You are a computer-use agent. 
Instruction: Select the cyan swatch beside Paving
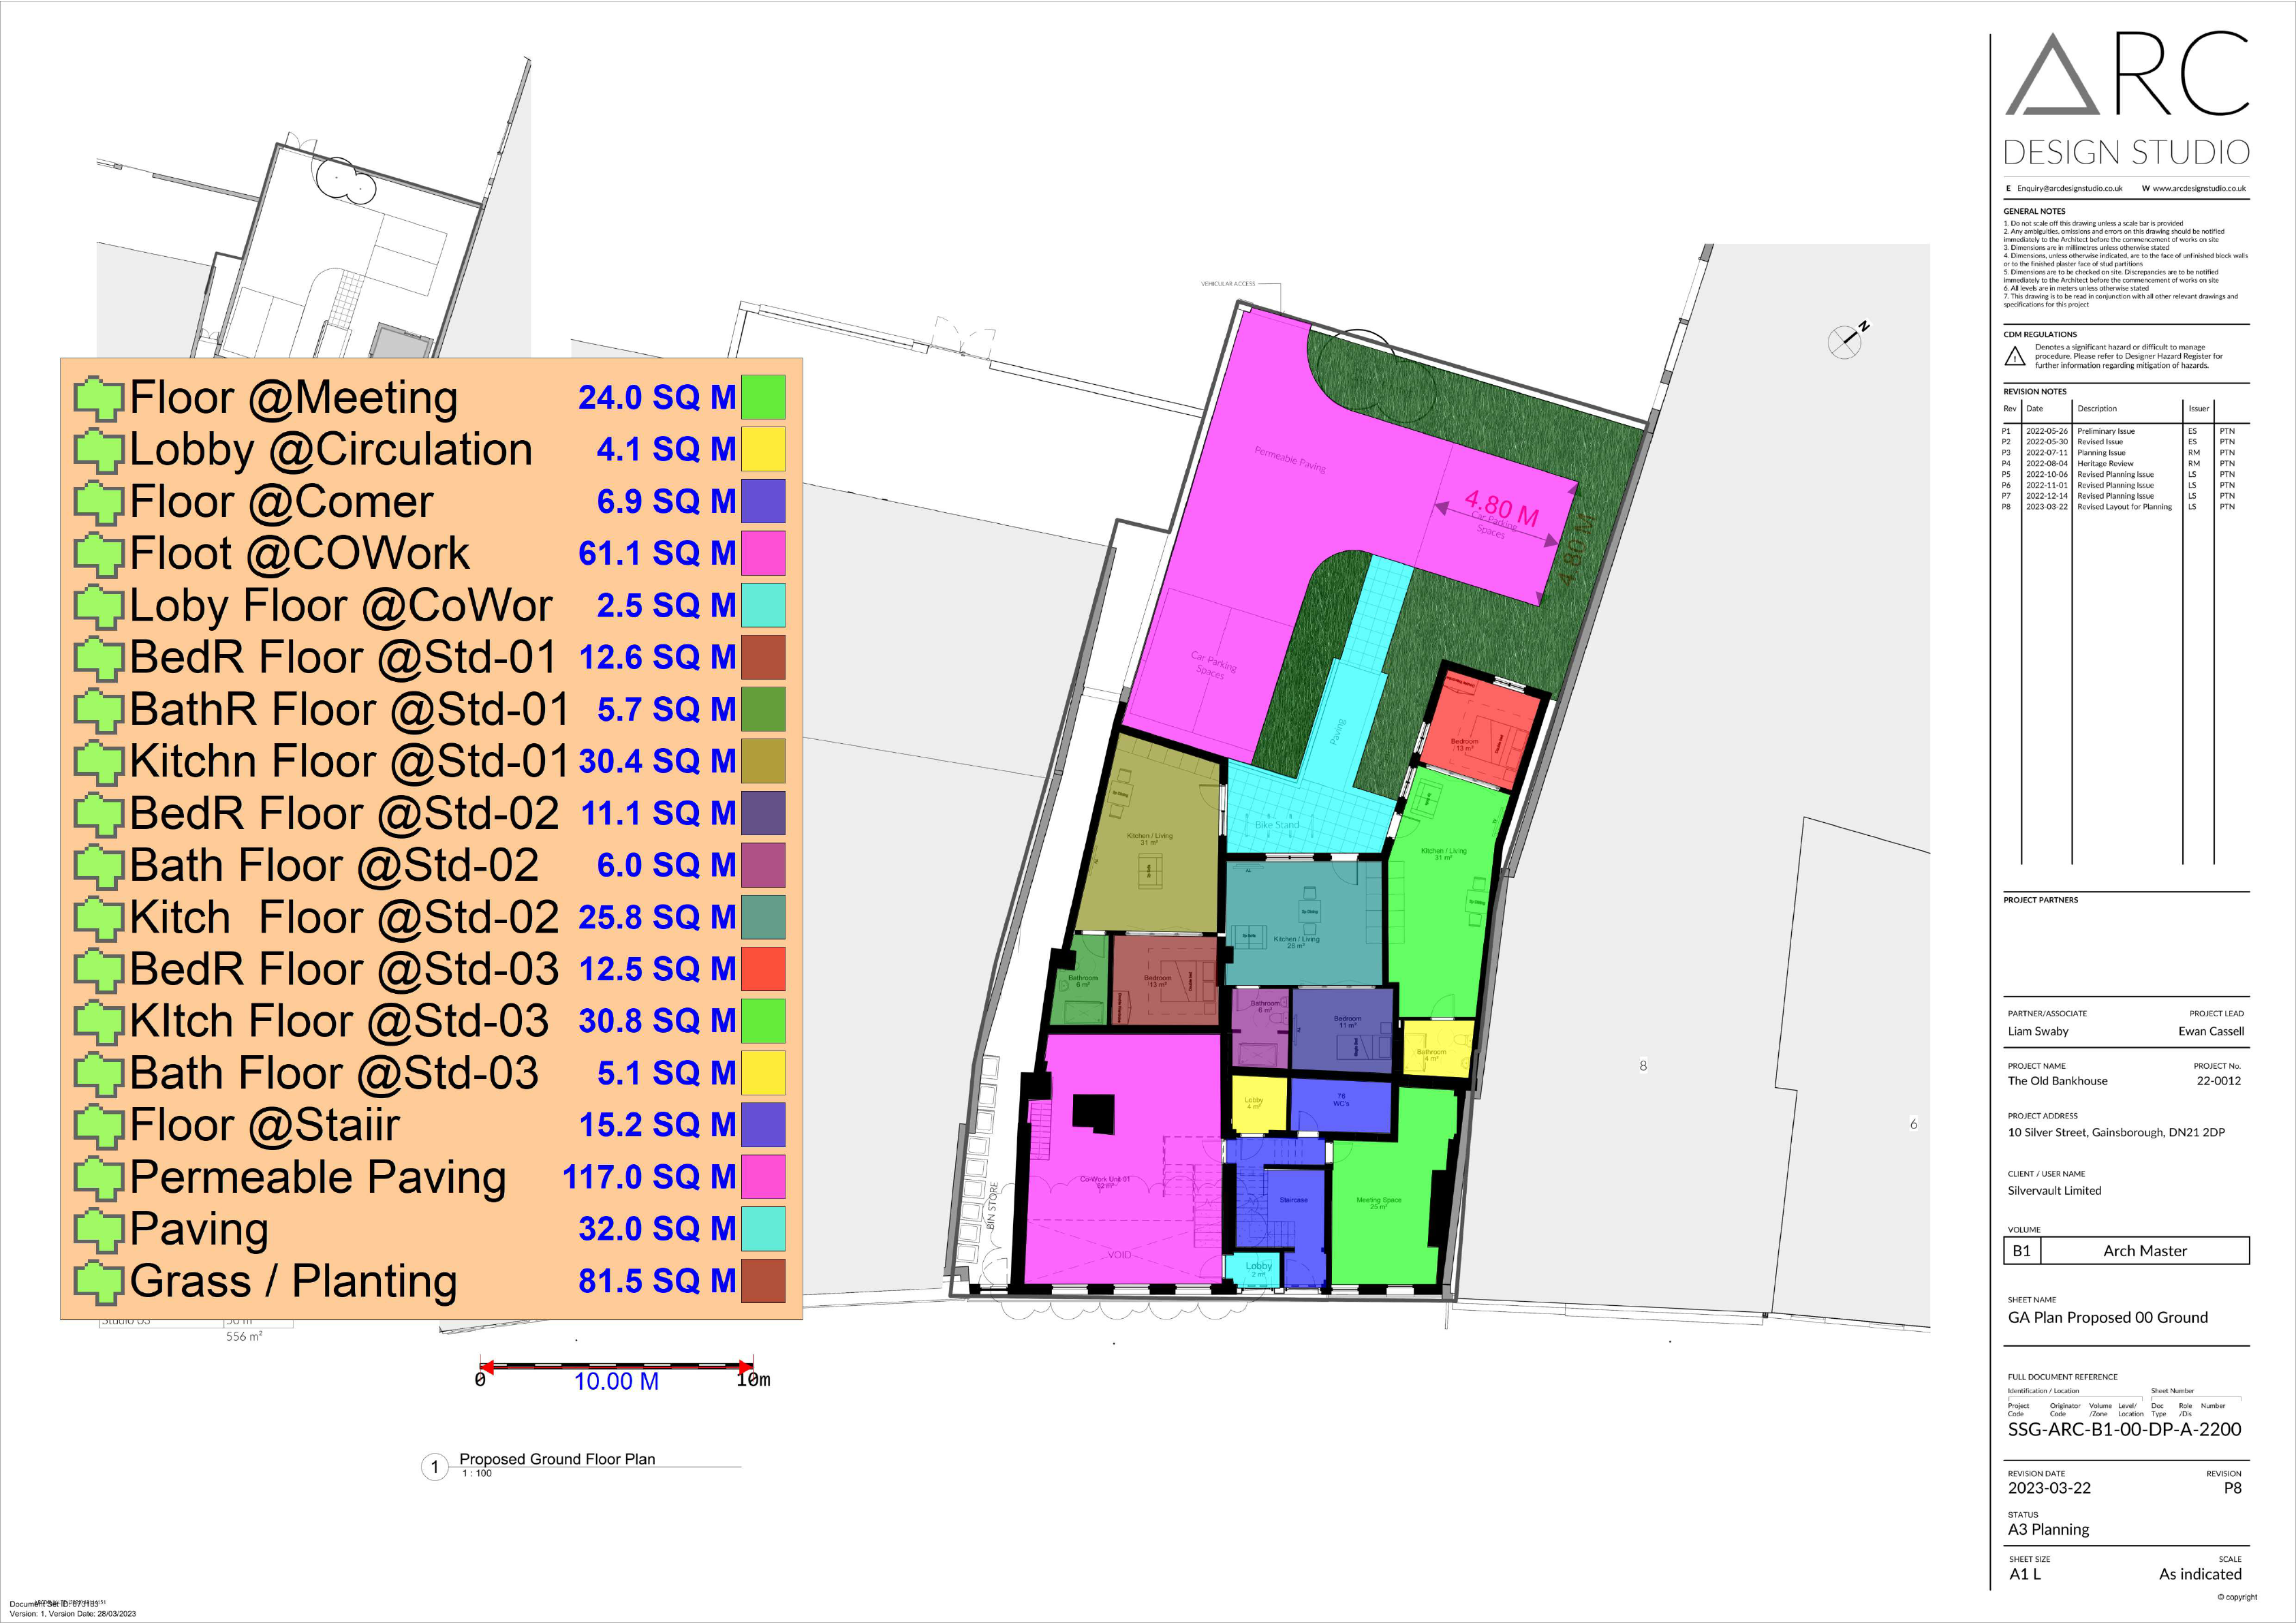point(765,1229)
